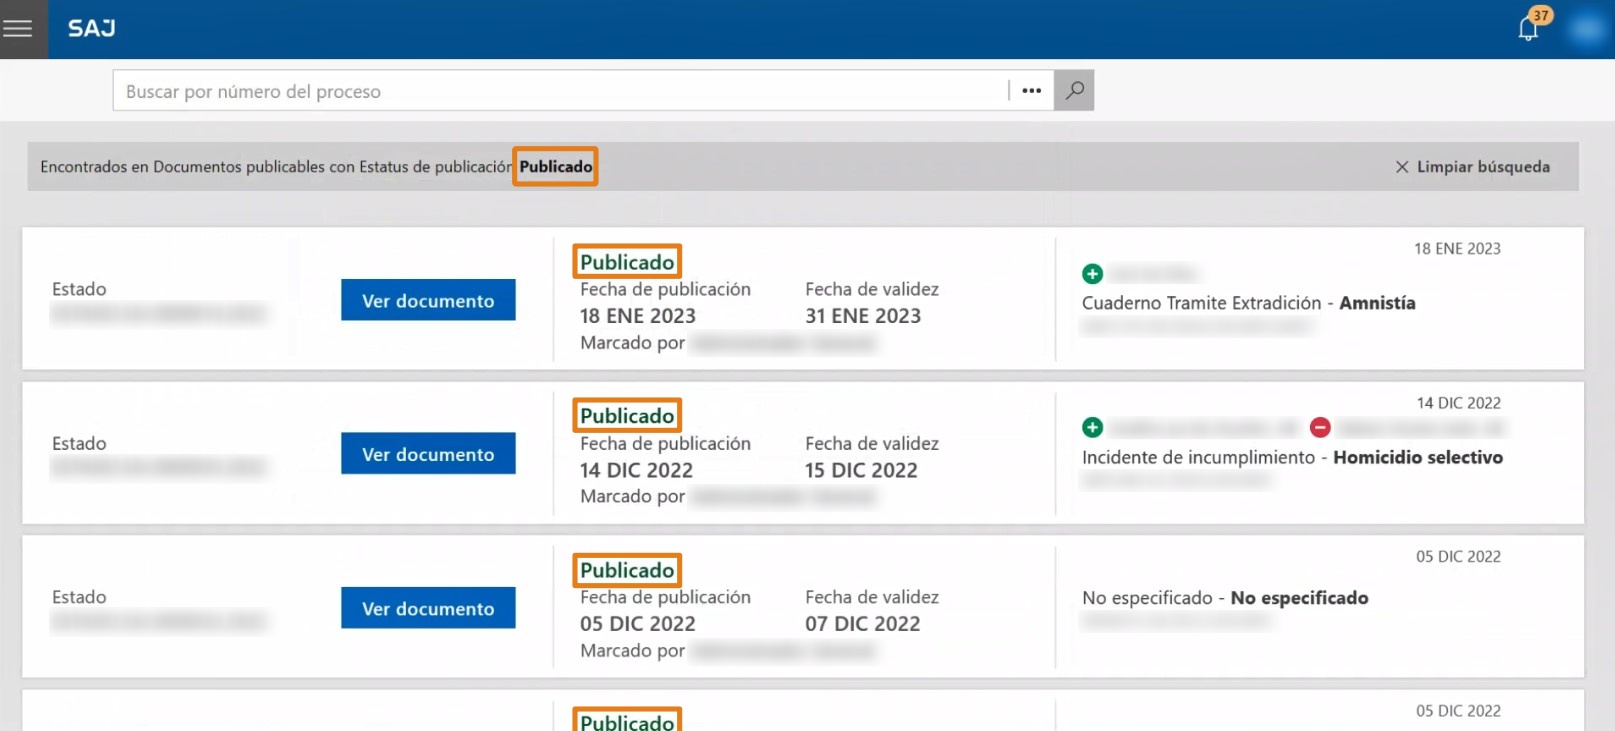
Task: Open the hamburger navigation menu
Action: (18, 28)
